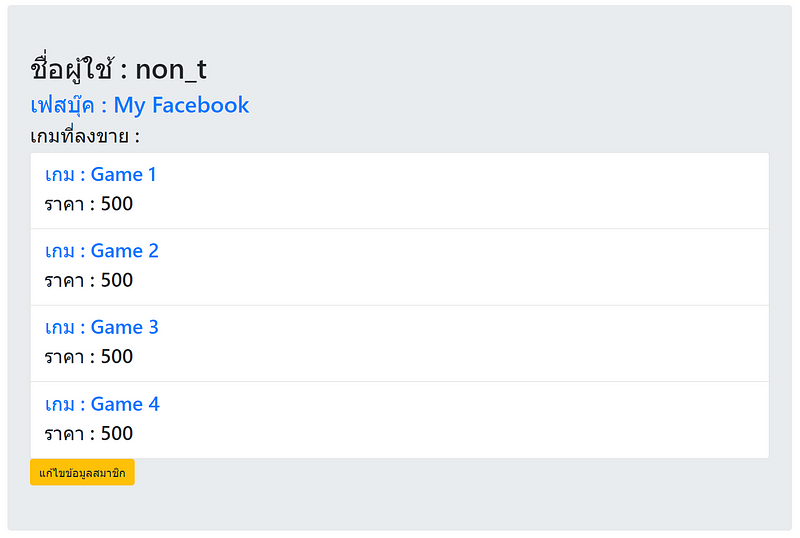This screenshot has width=800, height=538.
Task: Follow the Game 3 listing link
Action: (102, 328)
